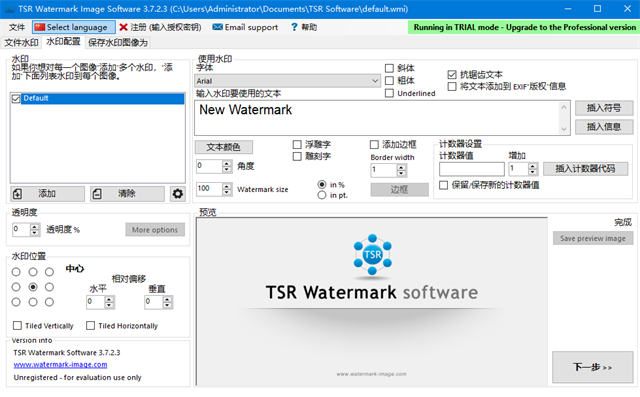Click the Save preview image button
Viewport: 640px width, 397px height.
(593, 238)
